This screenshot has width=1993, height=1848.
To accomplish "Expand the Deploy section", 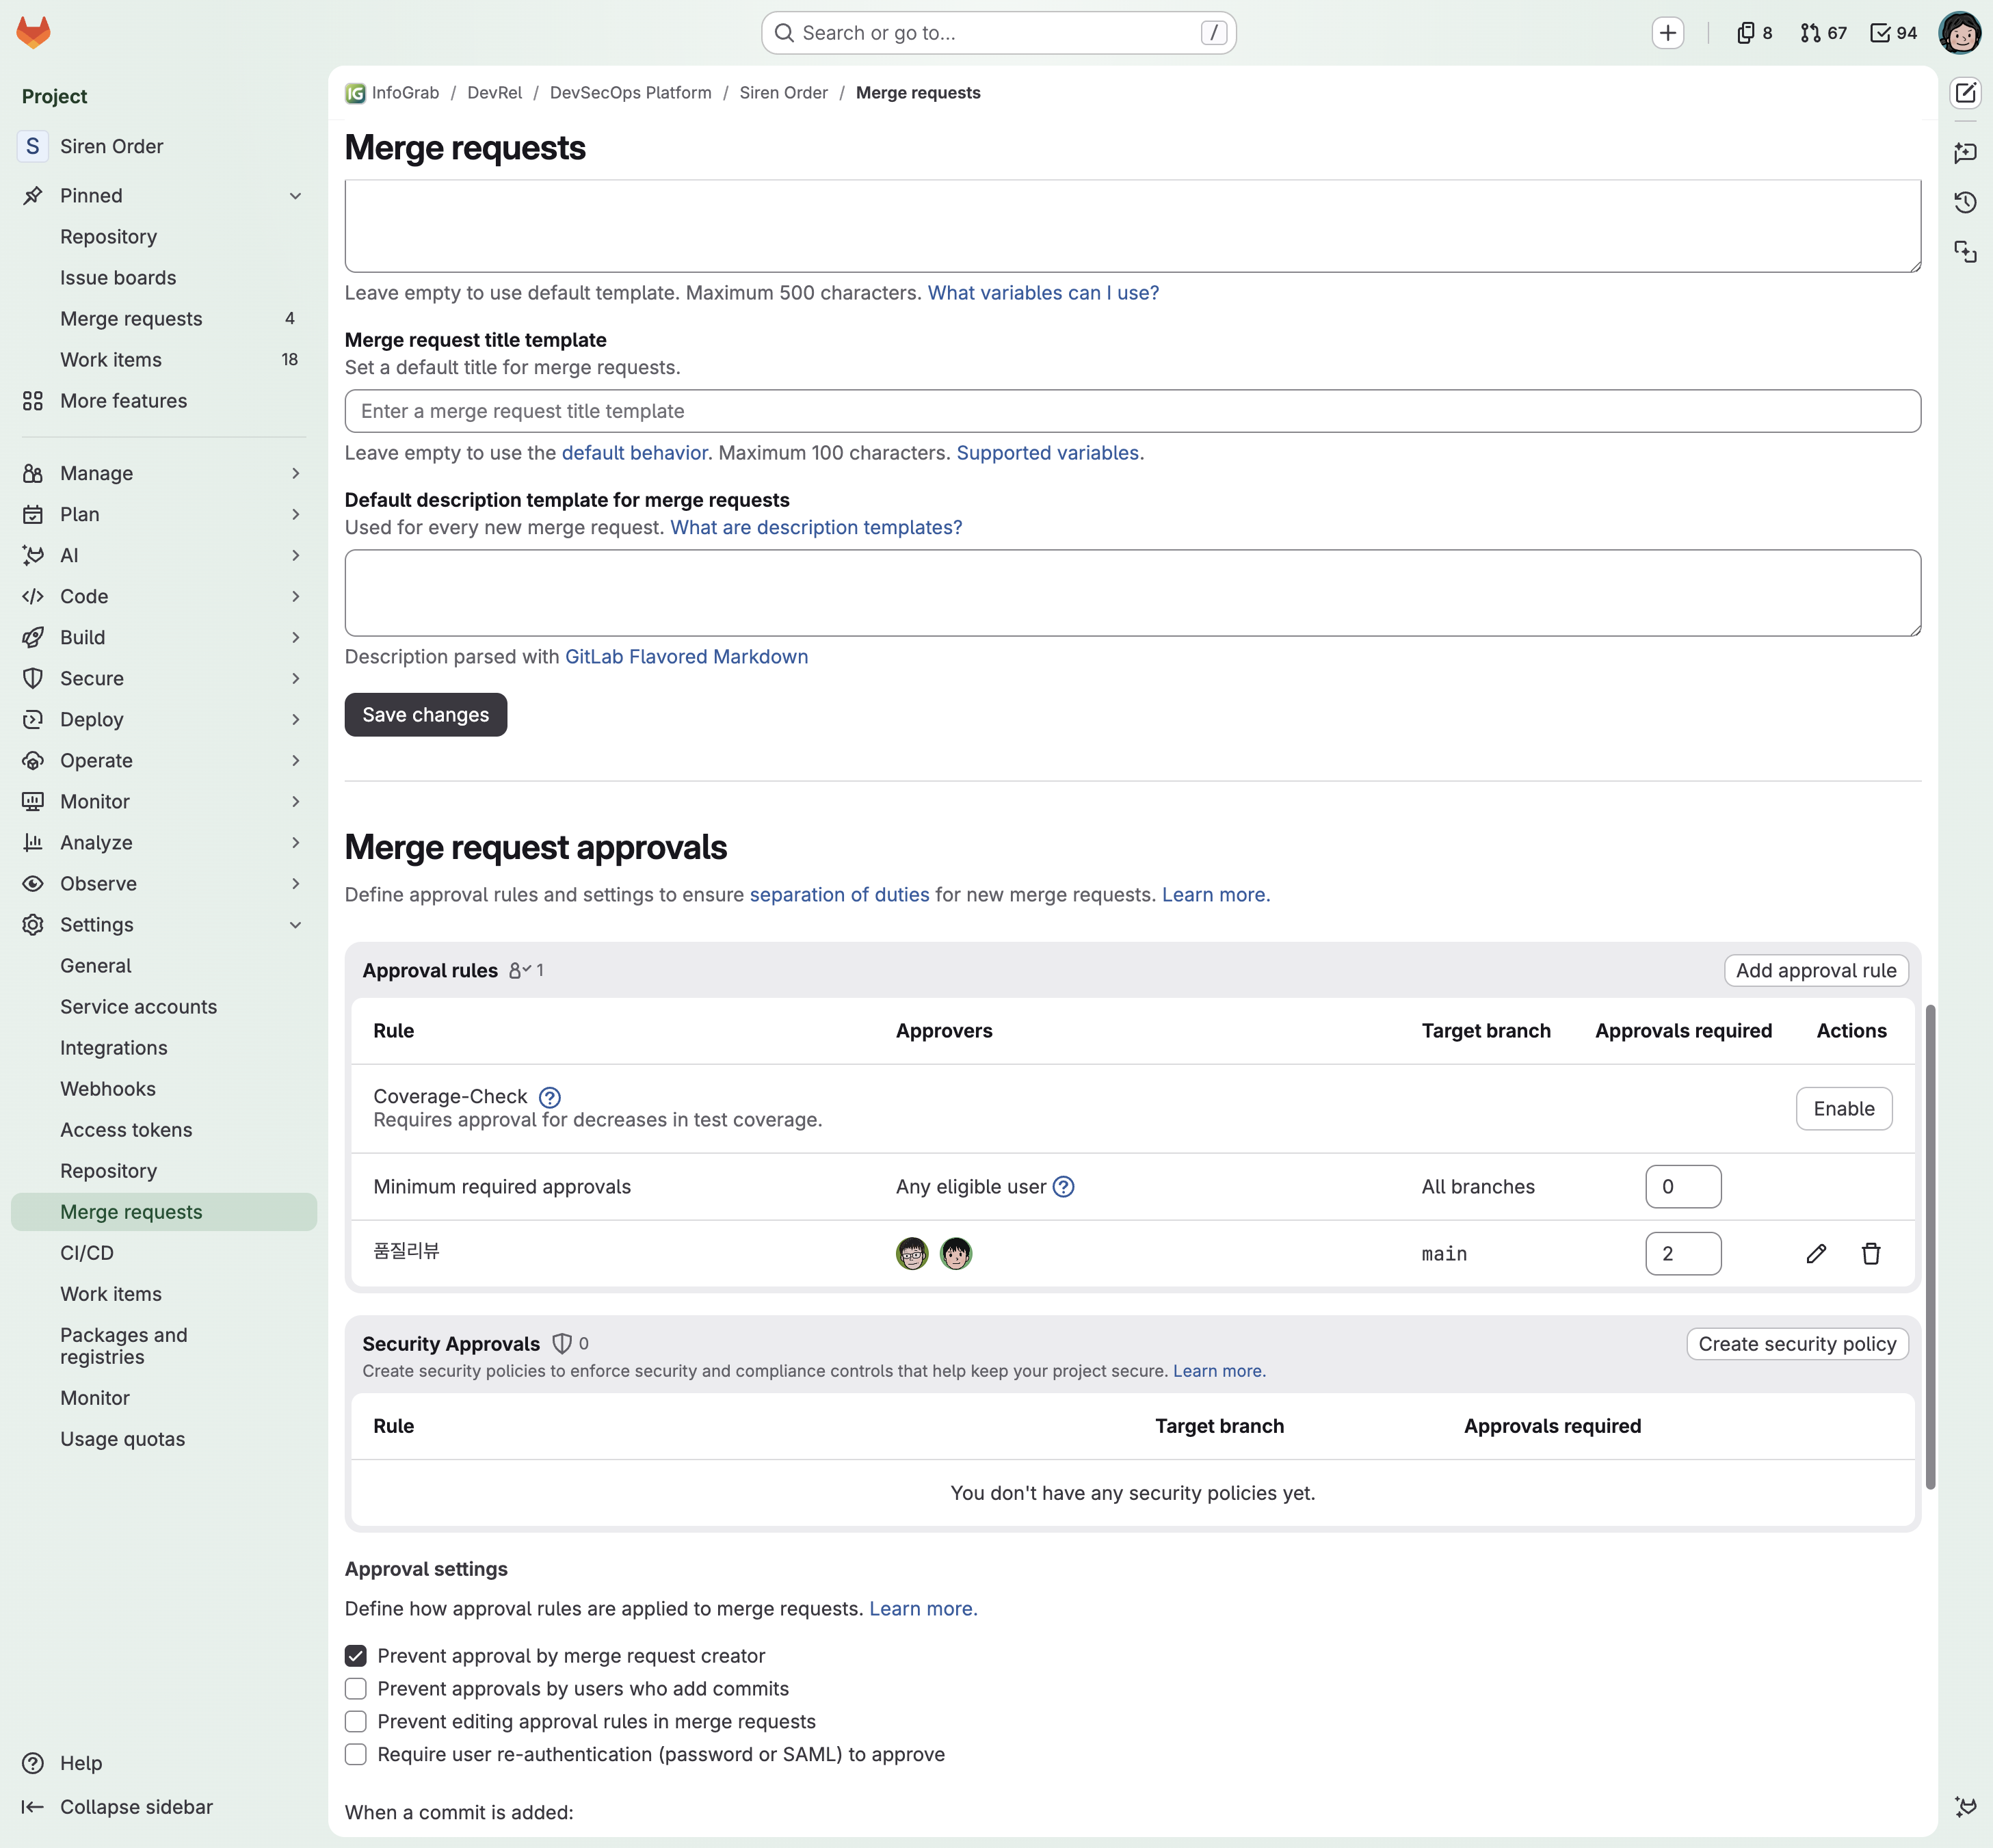I will [164, 719].
